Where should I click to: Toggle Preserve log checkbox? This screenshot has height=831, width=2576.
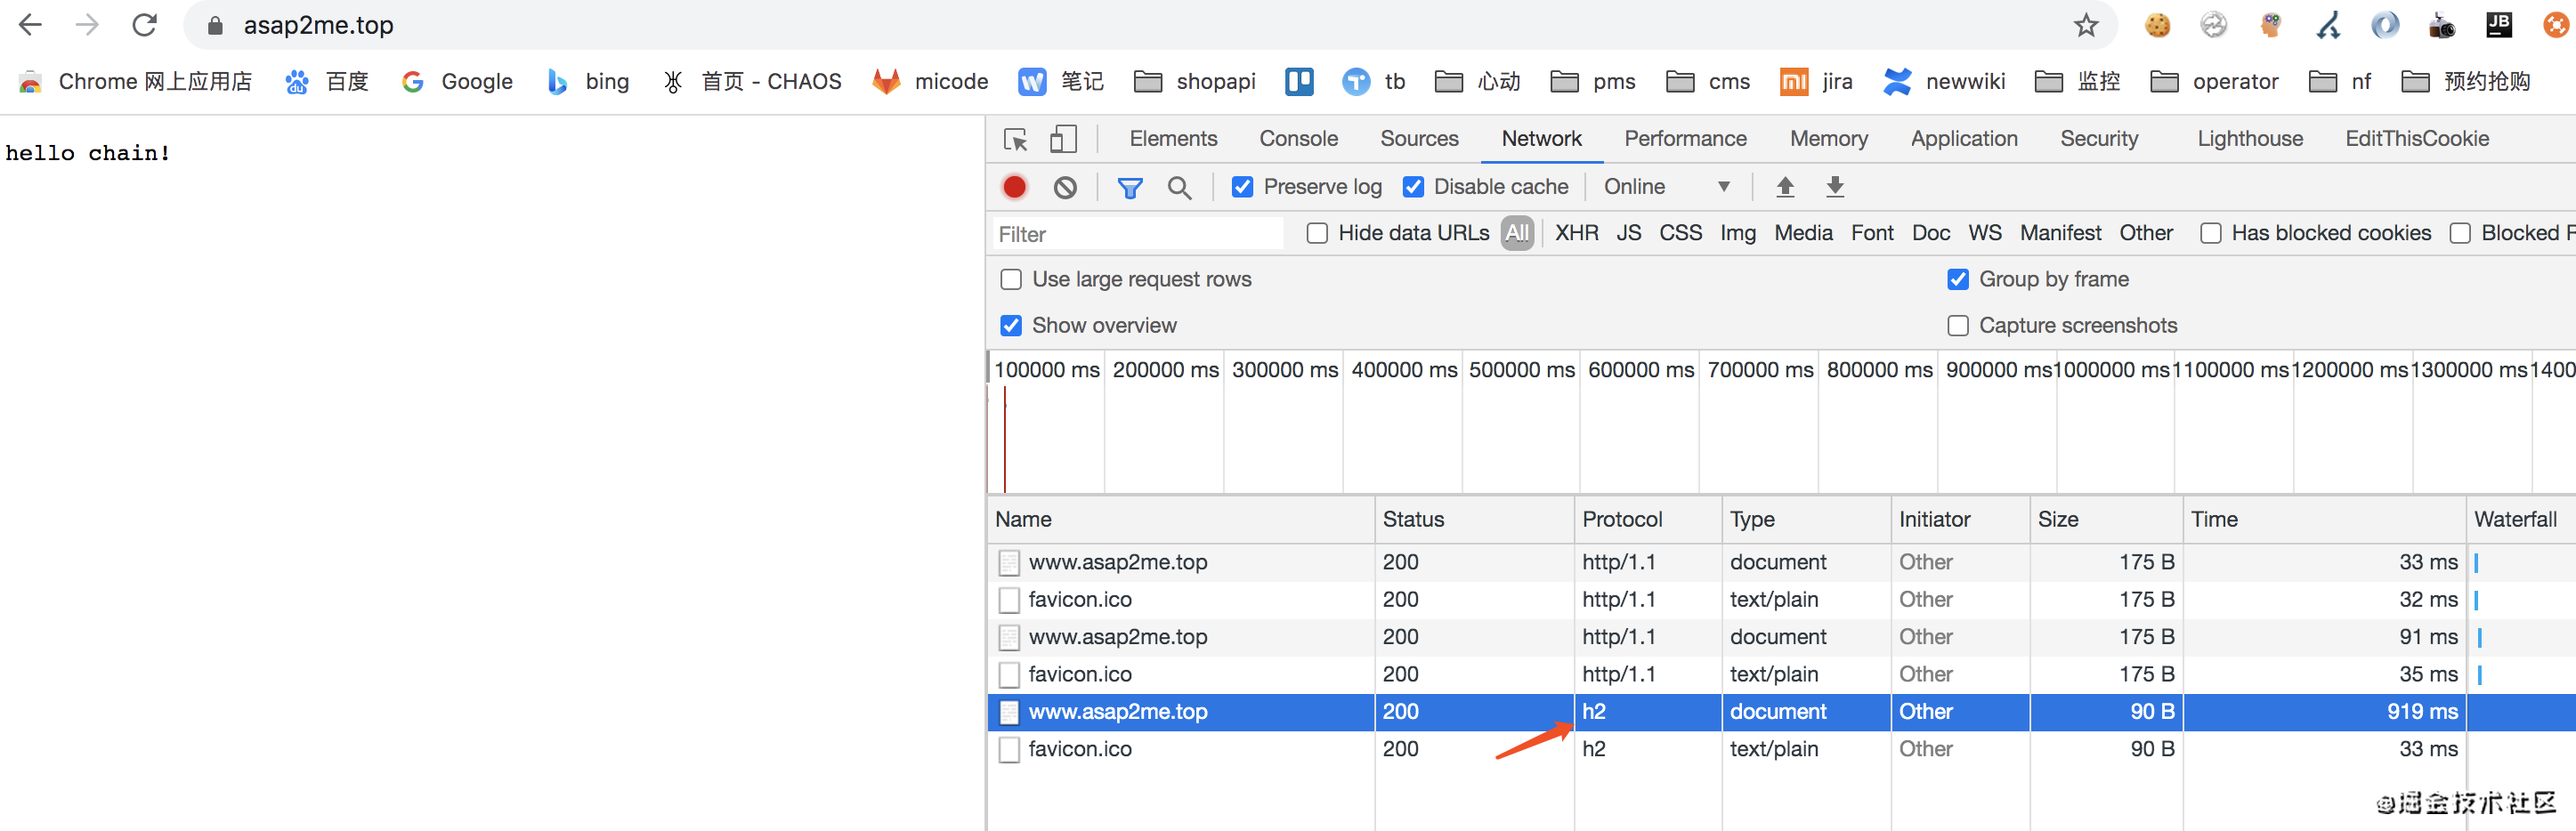click(x=1242, y=187)
